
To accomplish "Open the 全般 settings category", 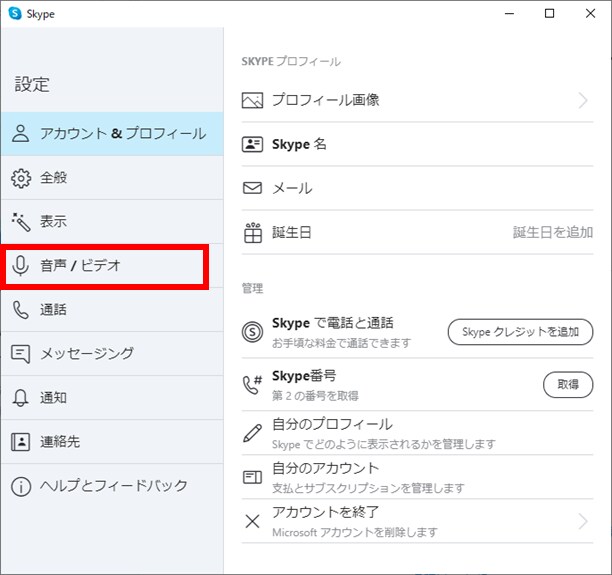I will [112, 178].
